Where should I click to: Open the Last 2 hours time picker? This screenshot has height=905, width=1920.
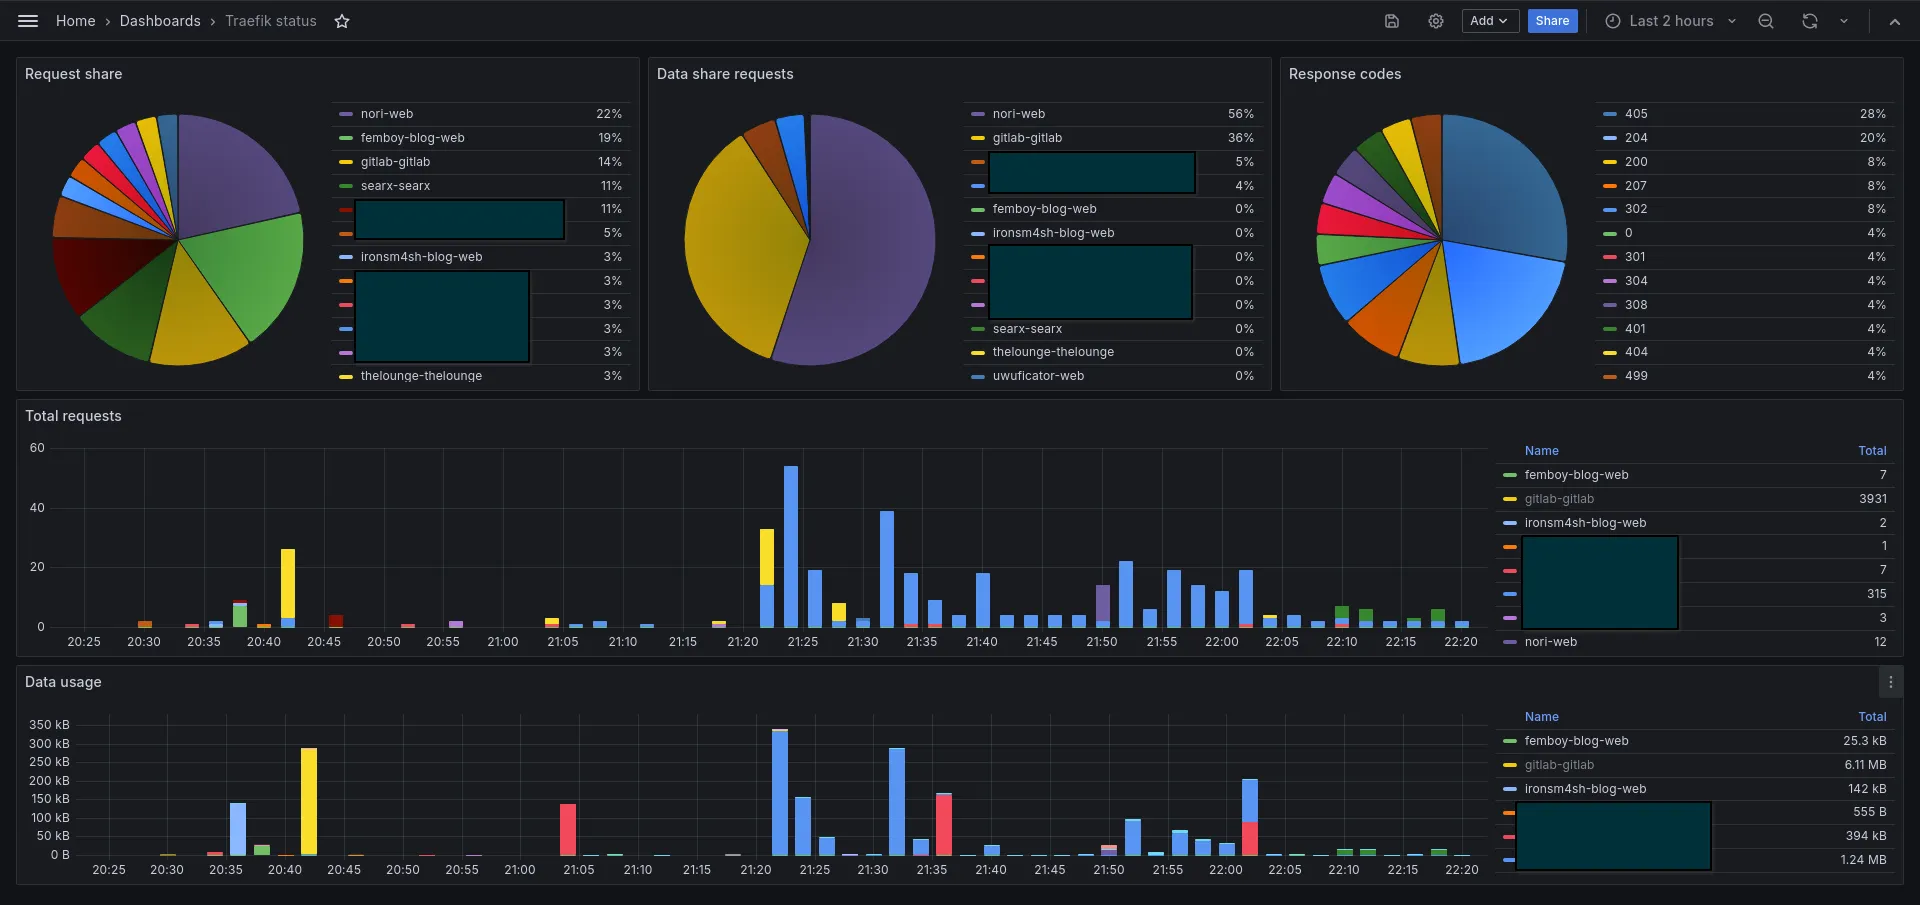[1670, 21]
